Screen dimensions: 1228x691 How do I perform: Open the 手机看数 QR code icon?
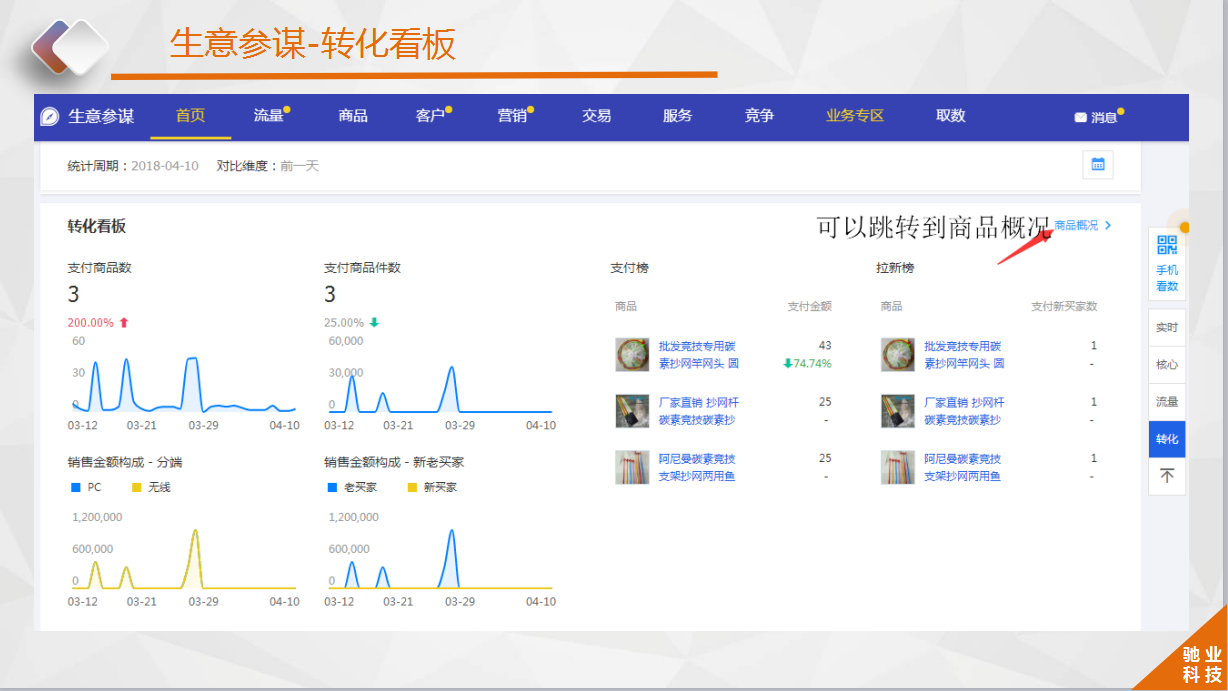pyautogui.click(x=1167, y=245)
